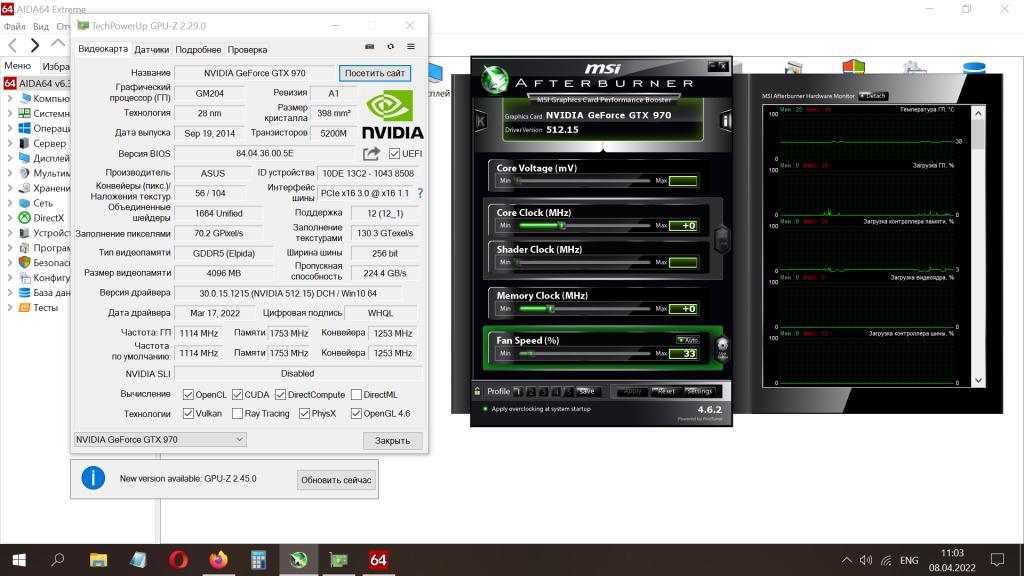Select the Видеокарта tab
The width and height of the screenshot is (1024, 576).
[x=103, y=49]
